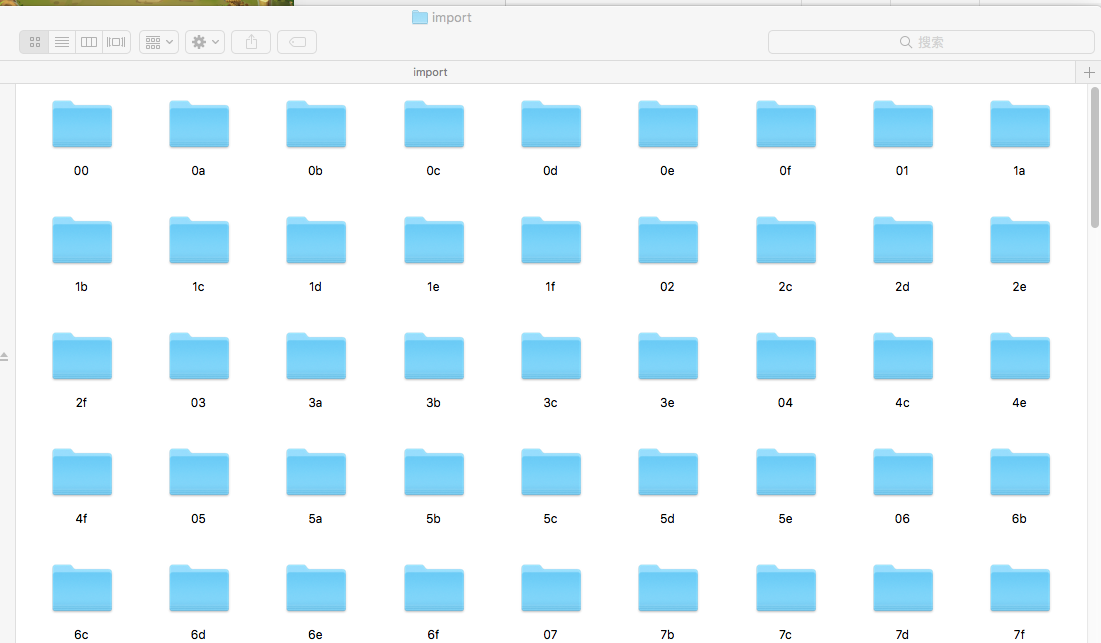Select folder 0b
1101x643 pixels.
click(316, 124)
